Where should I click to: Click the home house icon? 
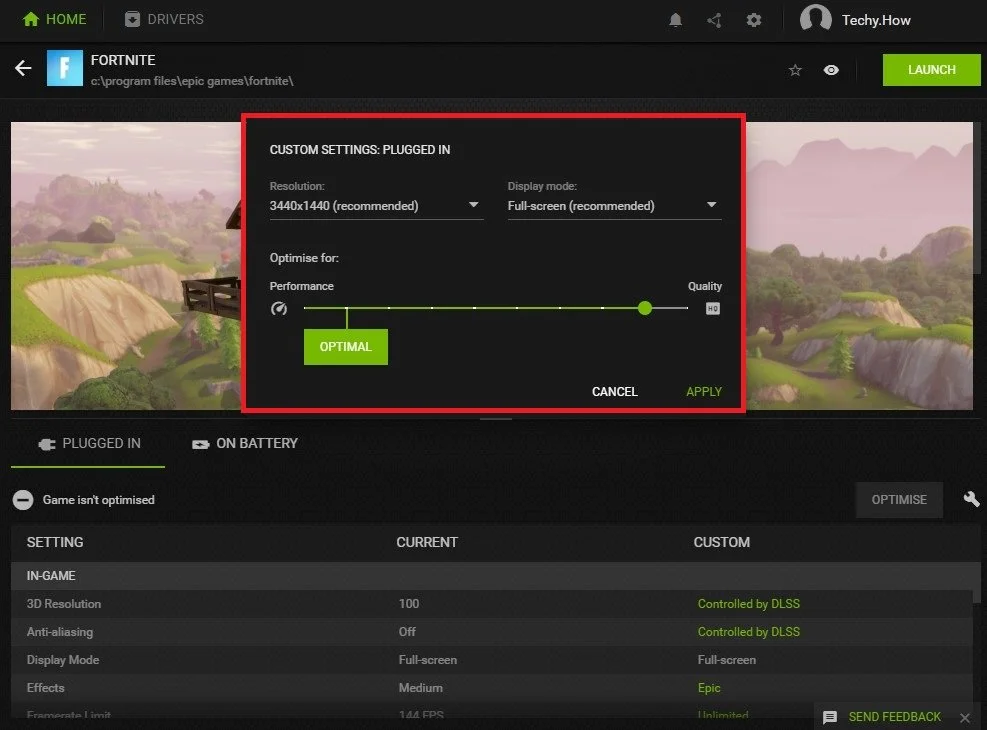coord(31,19)
